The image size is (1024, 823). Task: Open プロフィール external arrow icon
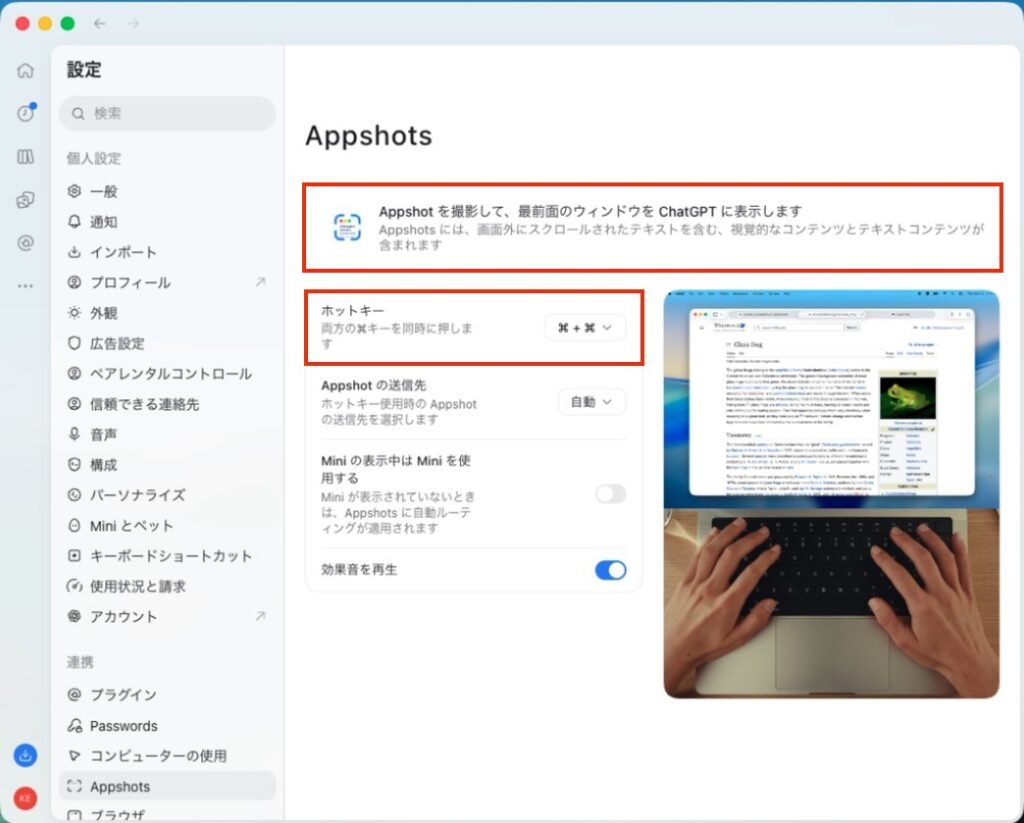(261, 282)
